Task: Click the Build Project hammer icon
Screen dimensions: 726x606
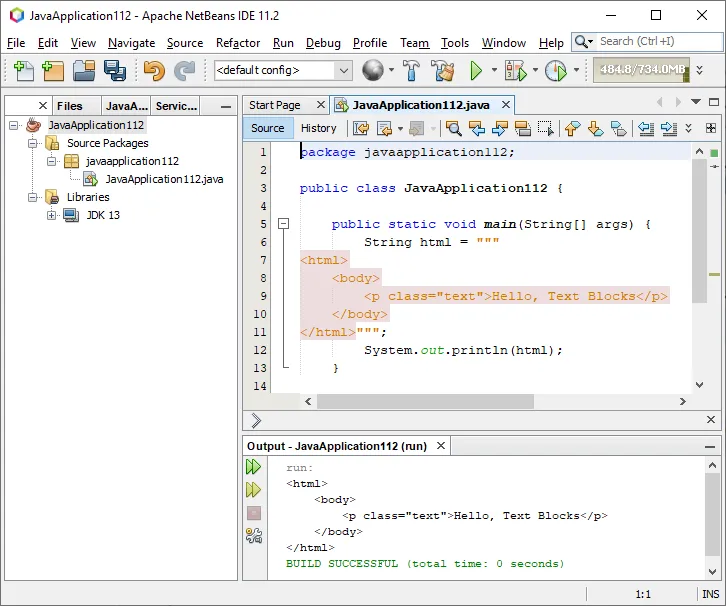Action: pyautogui.click(x=410, y=70)
